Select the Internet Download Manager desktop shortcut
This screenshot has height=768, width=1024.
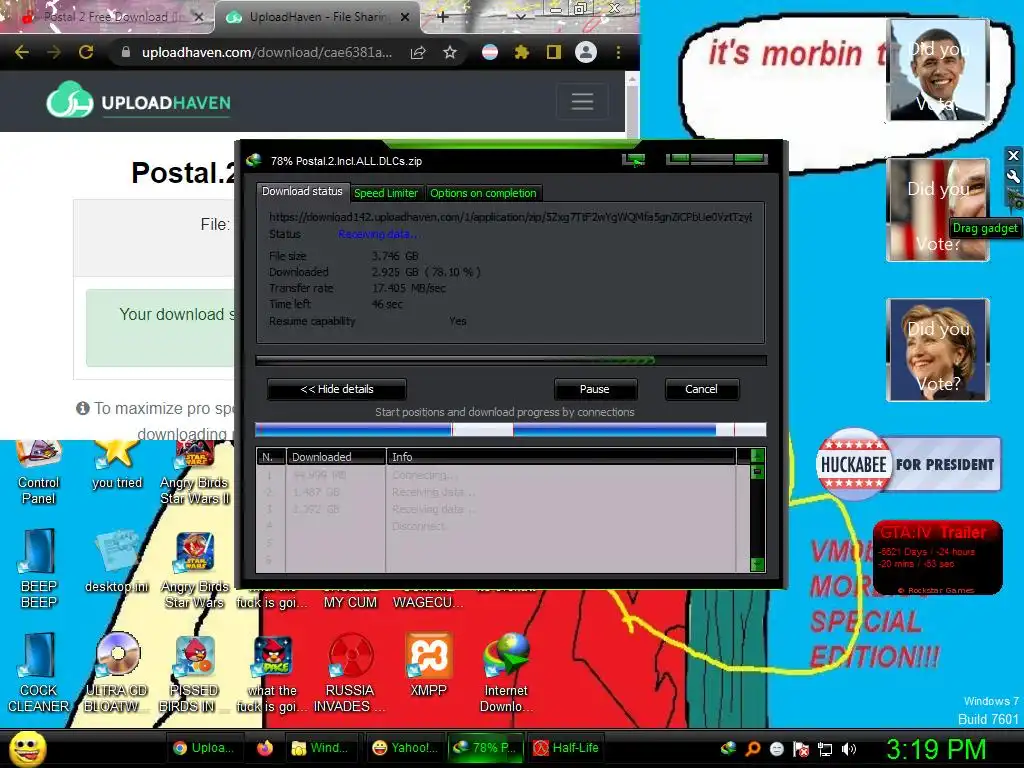coord(506,673)
